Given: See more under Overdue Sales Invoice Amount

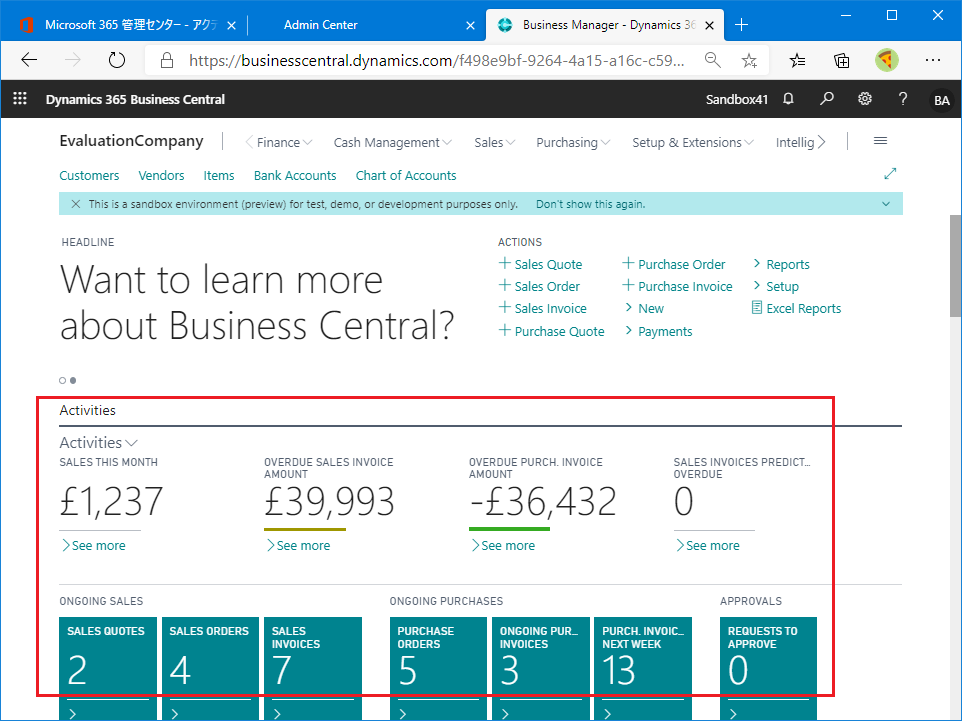Looking at the screenshot, I should point(298,546).
